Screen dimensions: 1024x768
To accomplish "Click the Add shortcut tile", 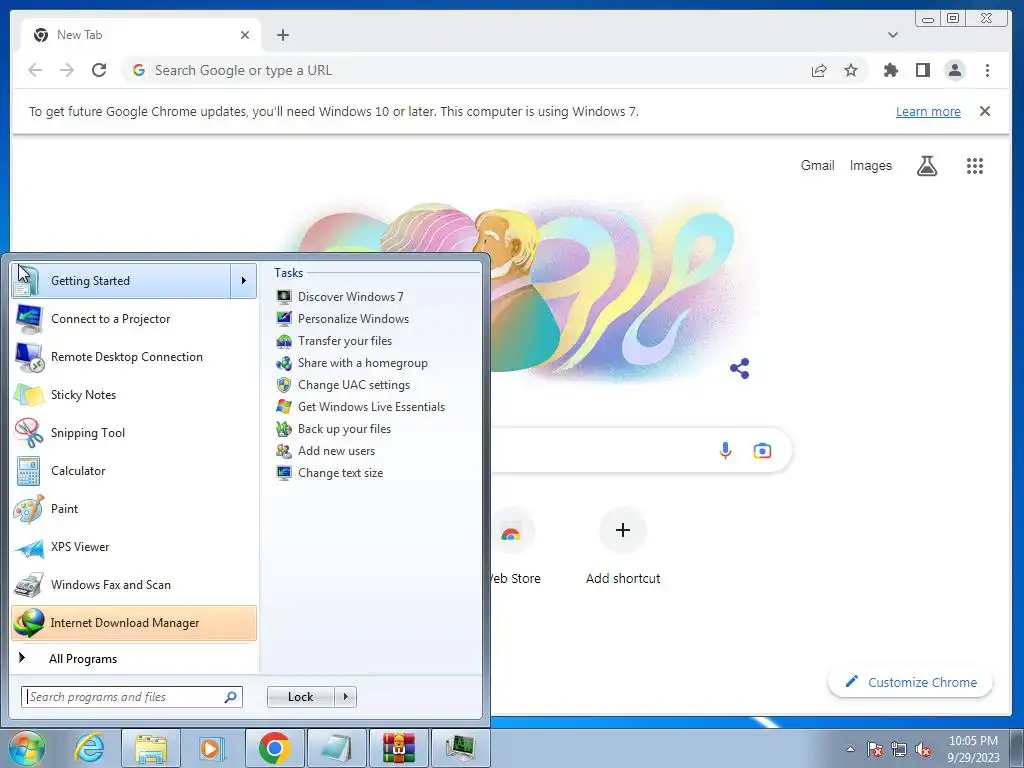I will [x=623, y=547].
